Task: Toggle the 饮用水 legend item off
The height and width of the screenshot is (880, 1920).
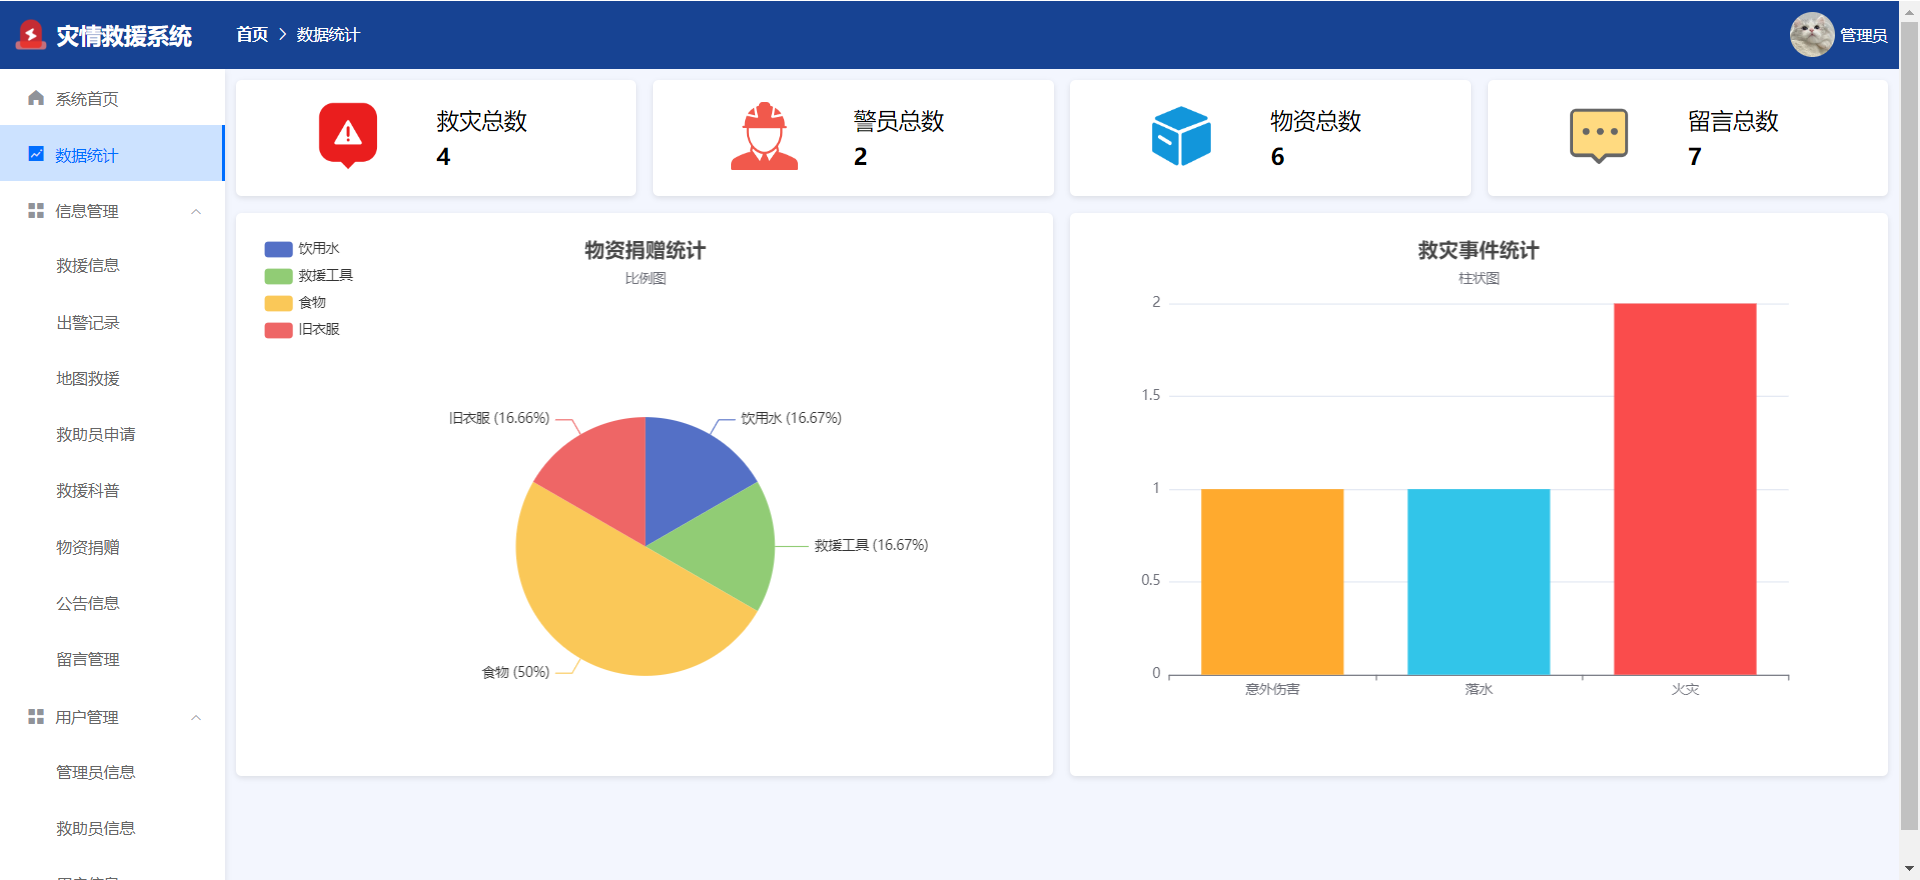Action: pyautogui.click(x=302, y=248)
